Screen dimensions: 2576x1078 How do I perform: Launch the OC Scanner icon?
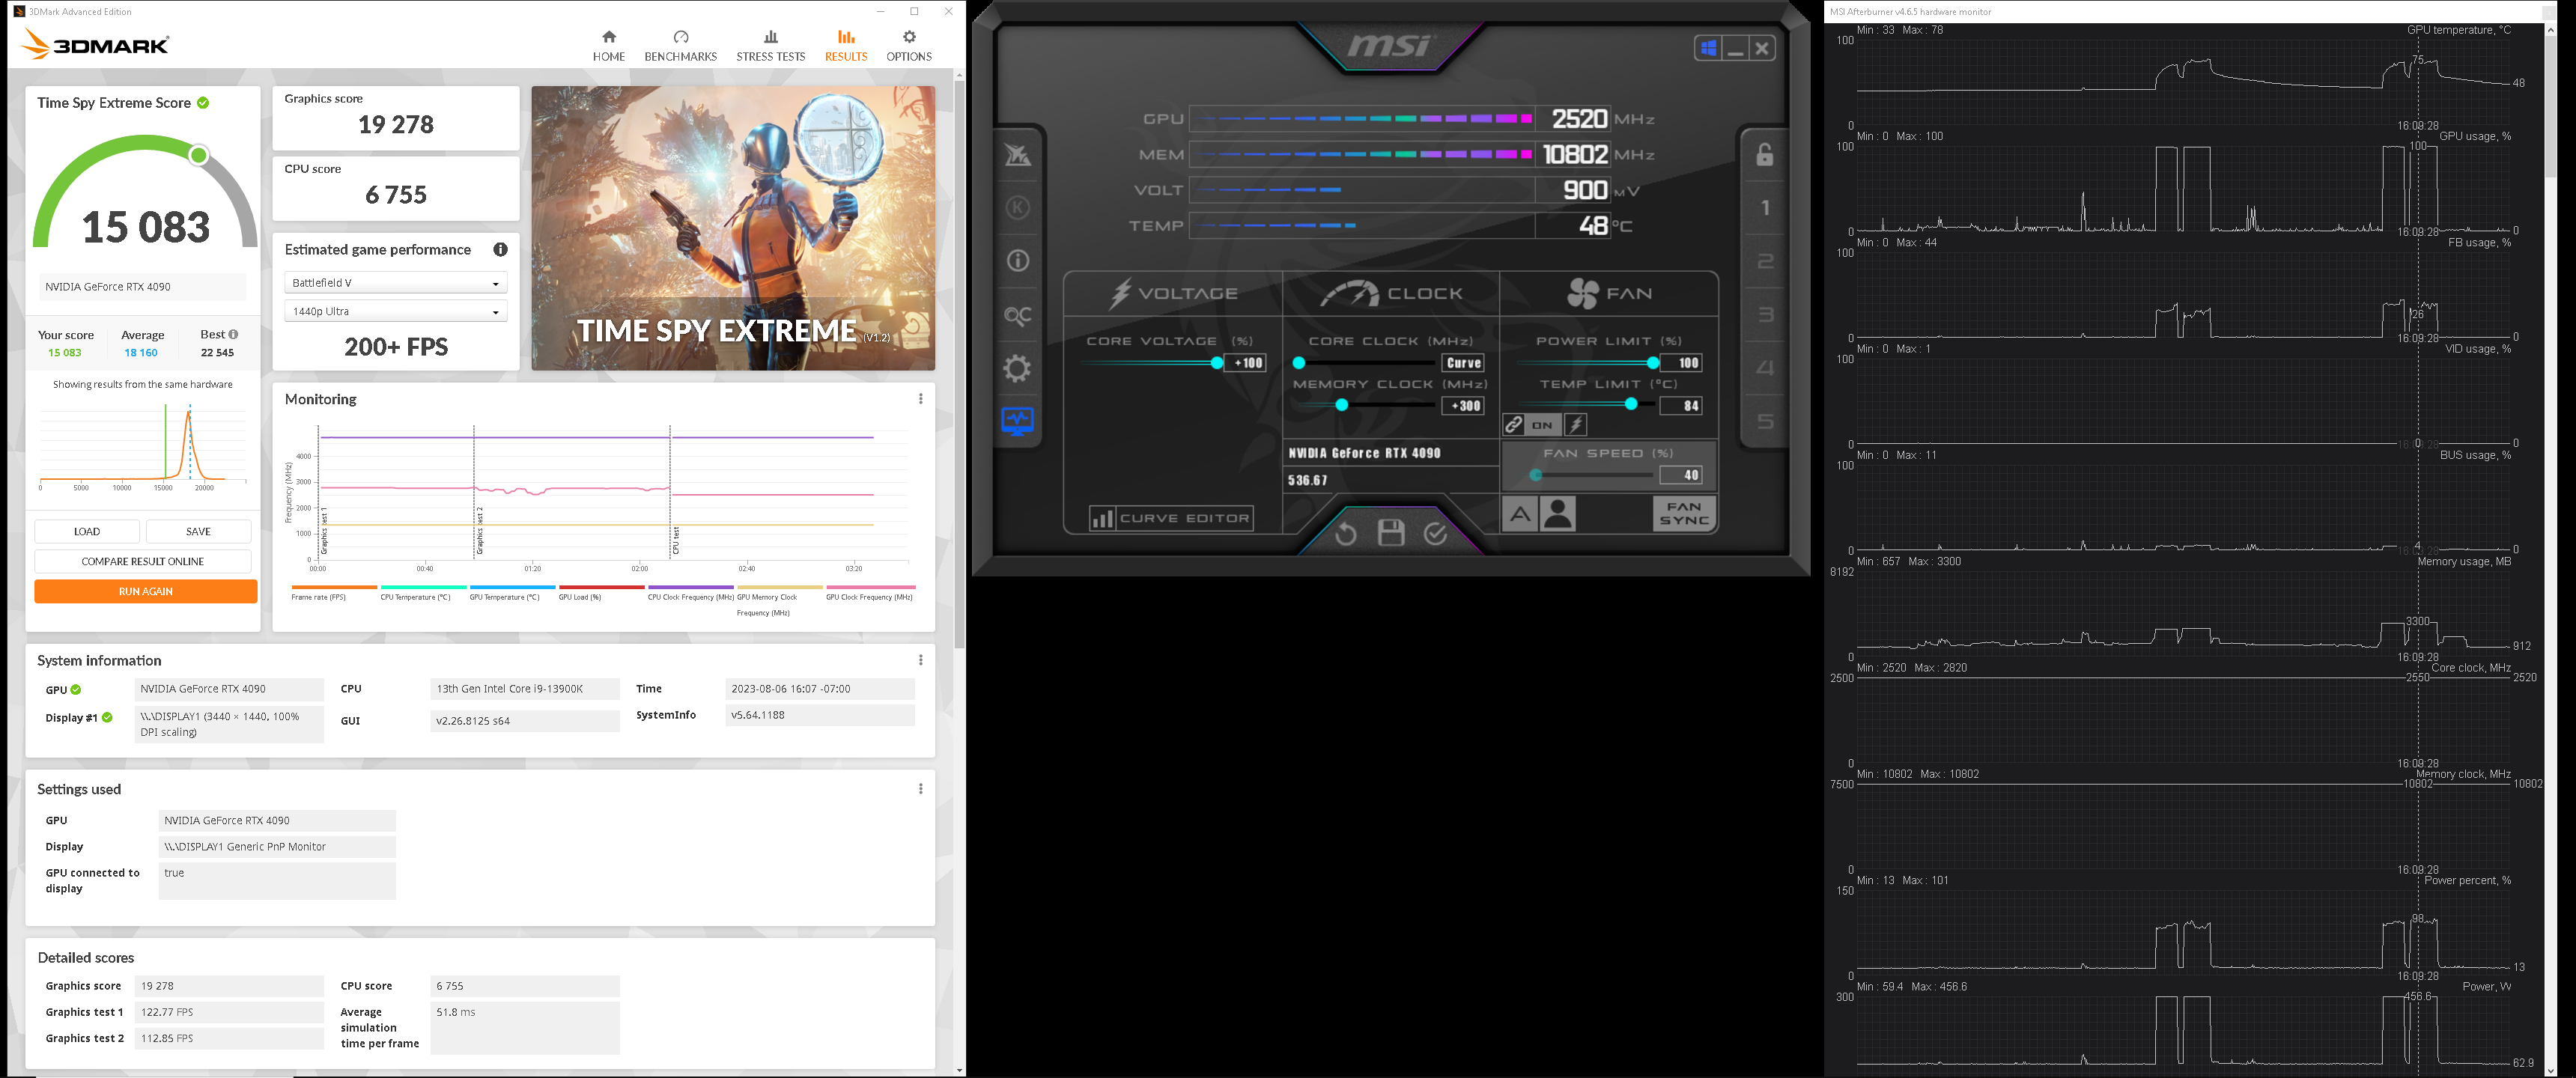point(1017,316)
